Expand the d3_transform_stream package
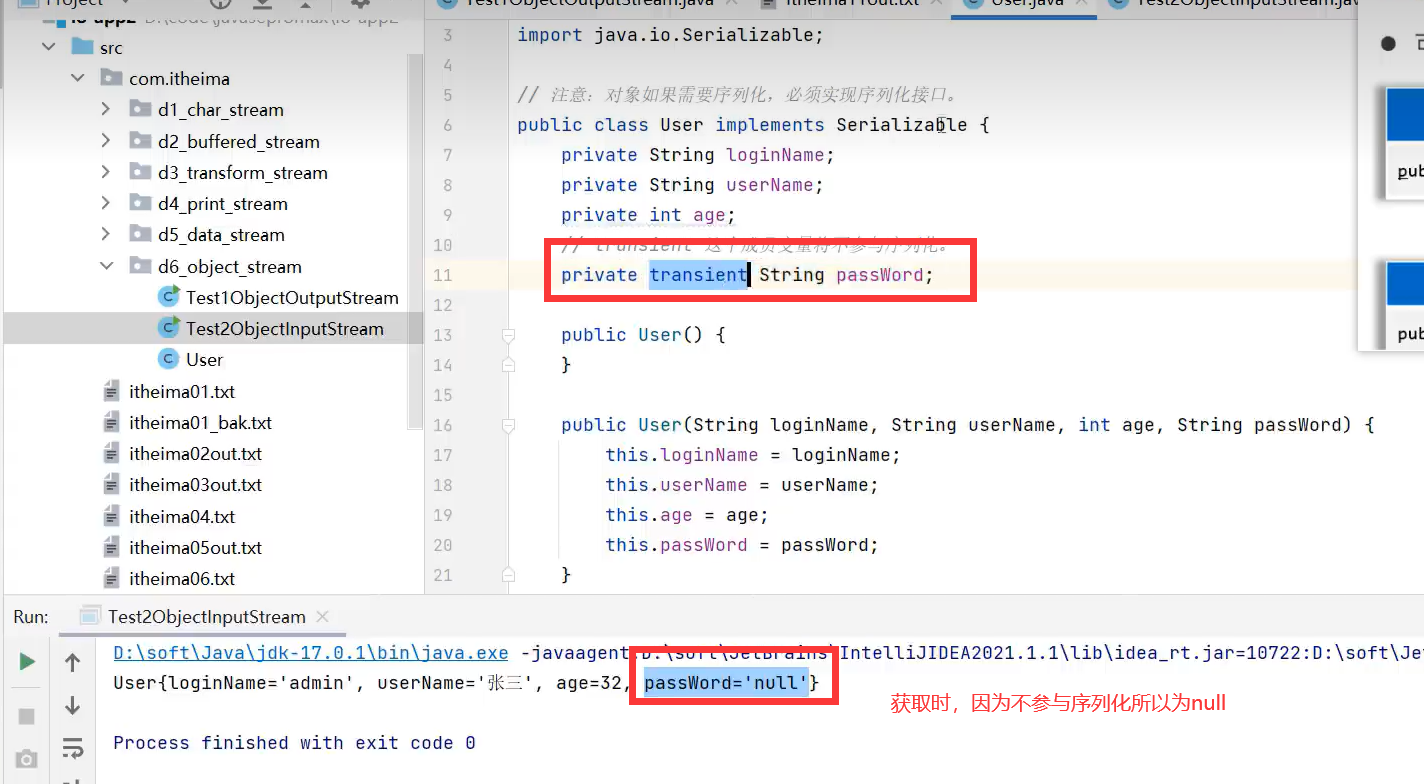This screenshot has width=1424, height=784. [x=106, y=172]
